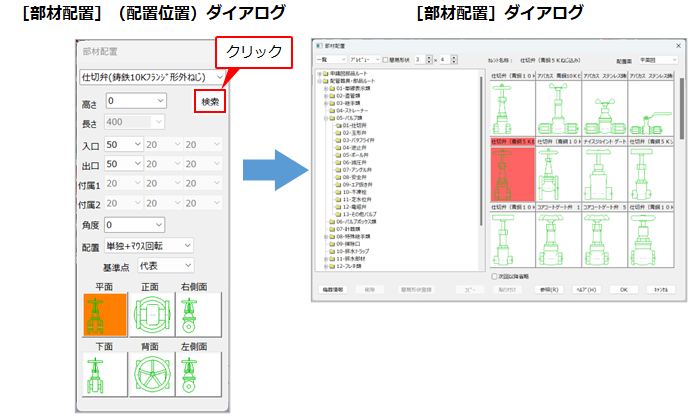
Task: Click the 検索 search button
Action: tap(209, 101)
